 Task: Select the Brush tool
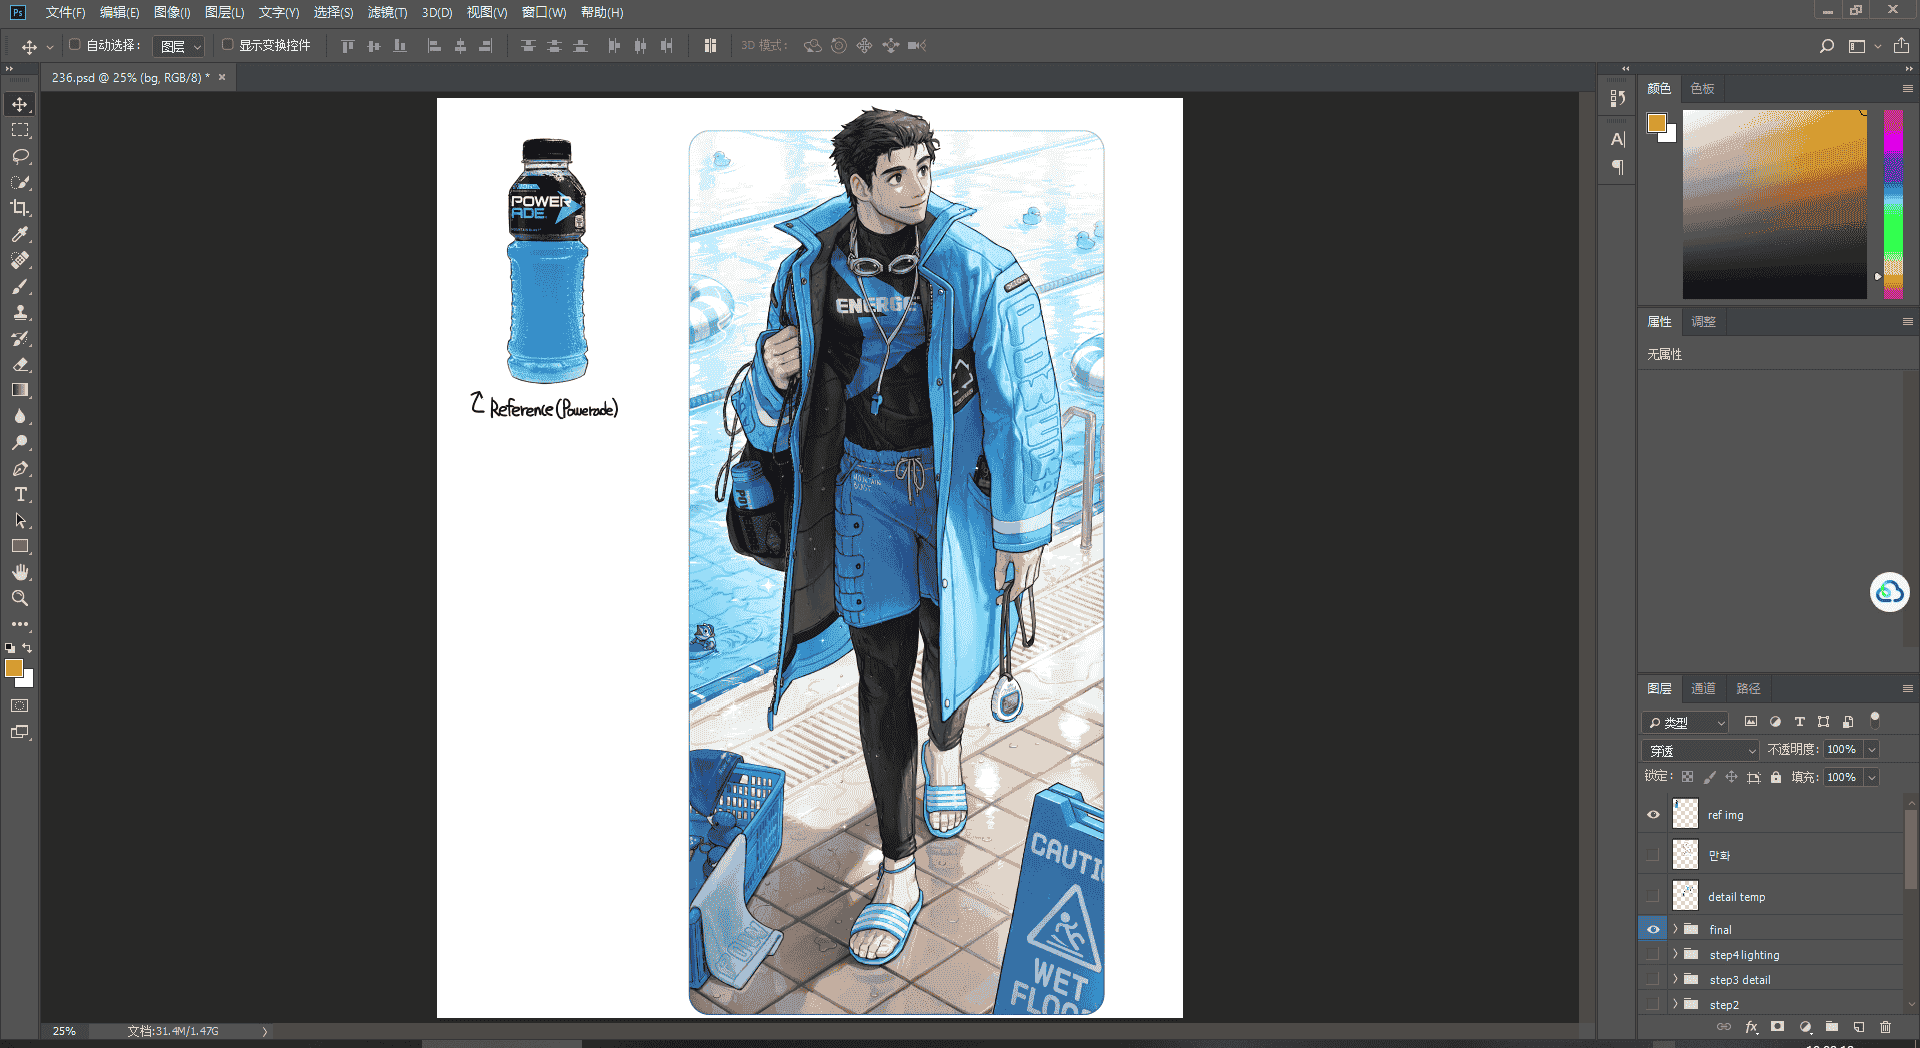[x=20, y=286]
